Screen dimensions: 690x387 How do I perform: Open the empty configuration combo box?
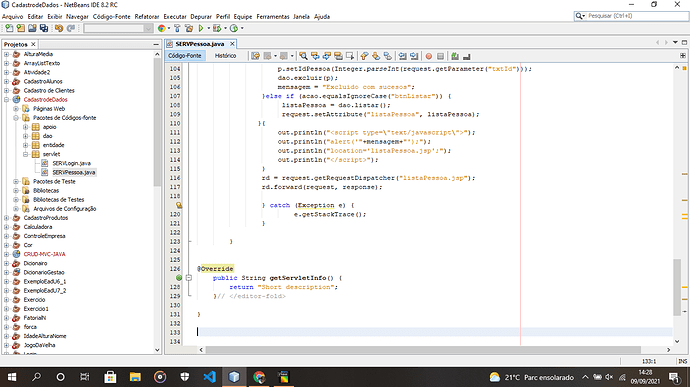[118, 28]
